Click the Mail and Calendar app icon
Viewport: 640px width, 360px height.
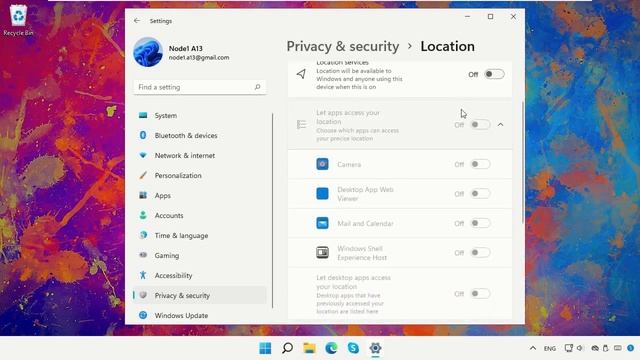point(322,223)
